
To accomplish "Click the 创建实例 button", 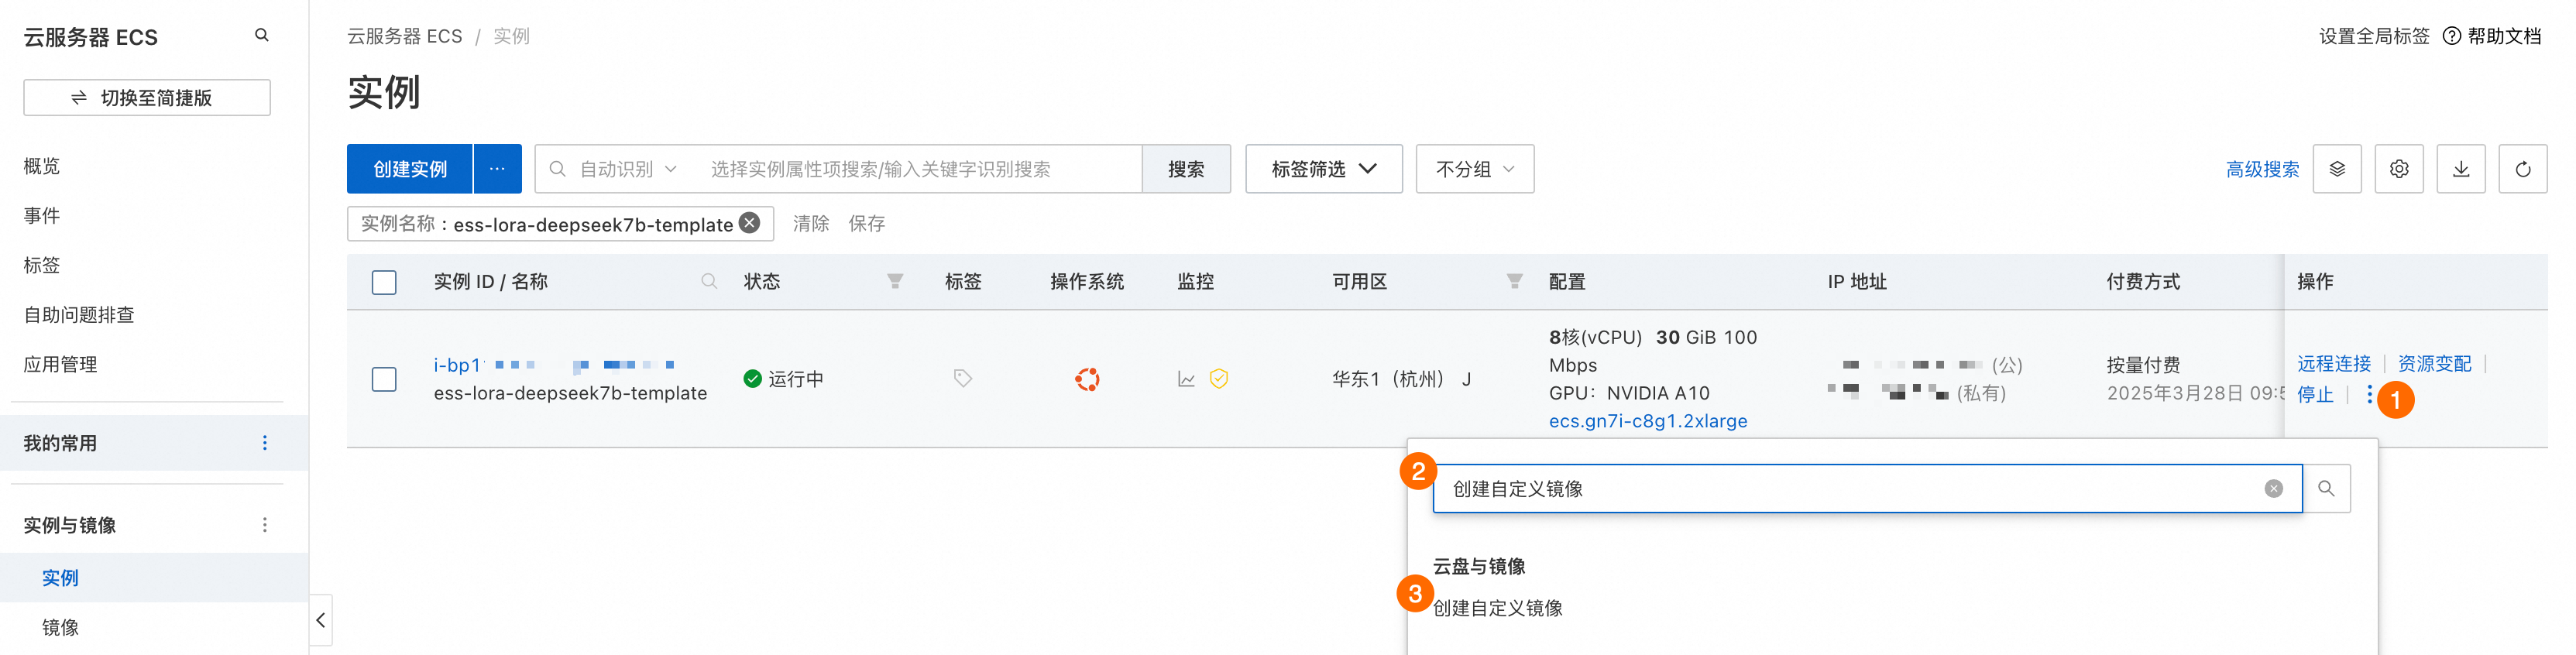I will (x=410, y=169).
